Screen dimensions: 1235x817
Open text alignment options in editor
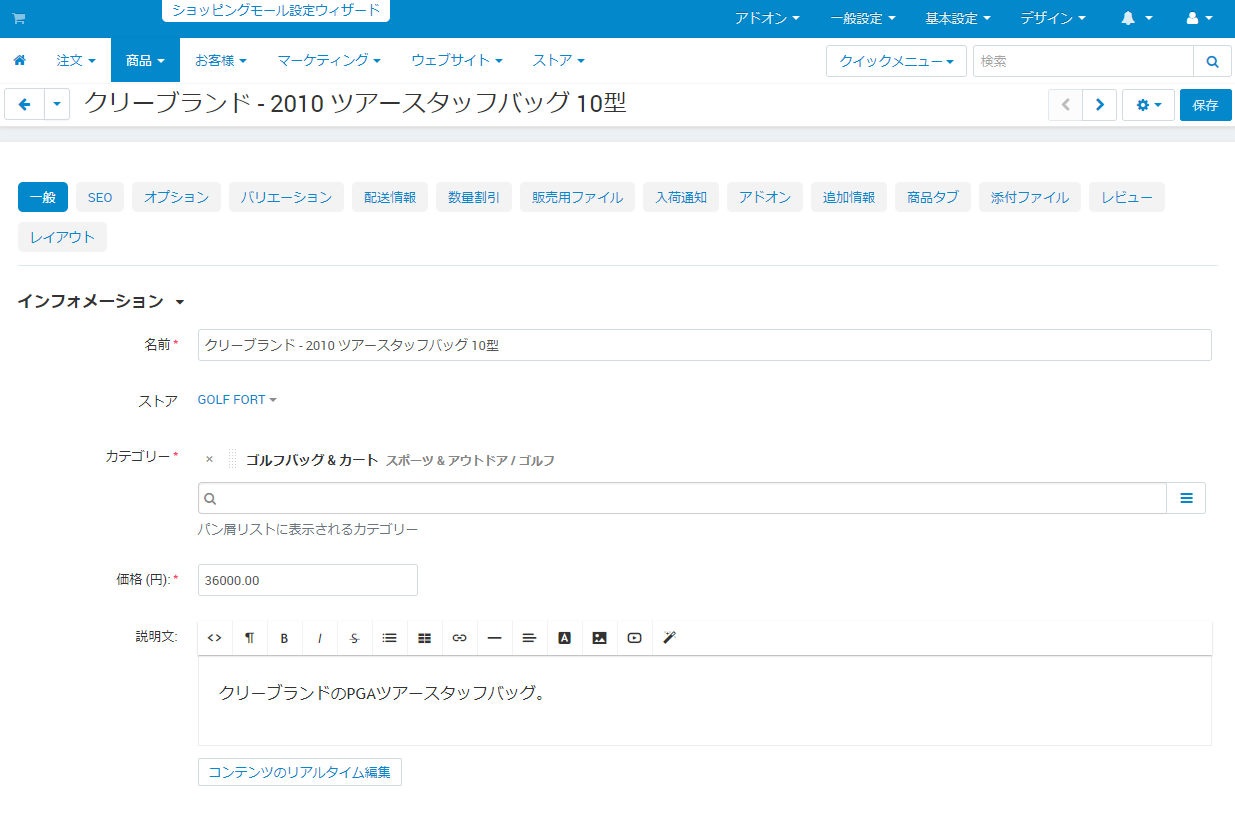click(529, 638)
